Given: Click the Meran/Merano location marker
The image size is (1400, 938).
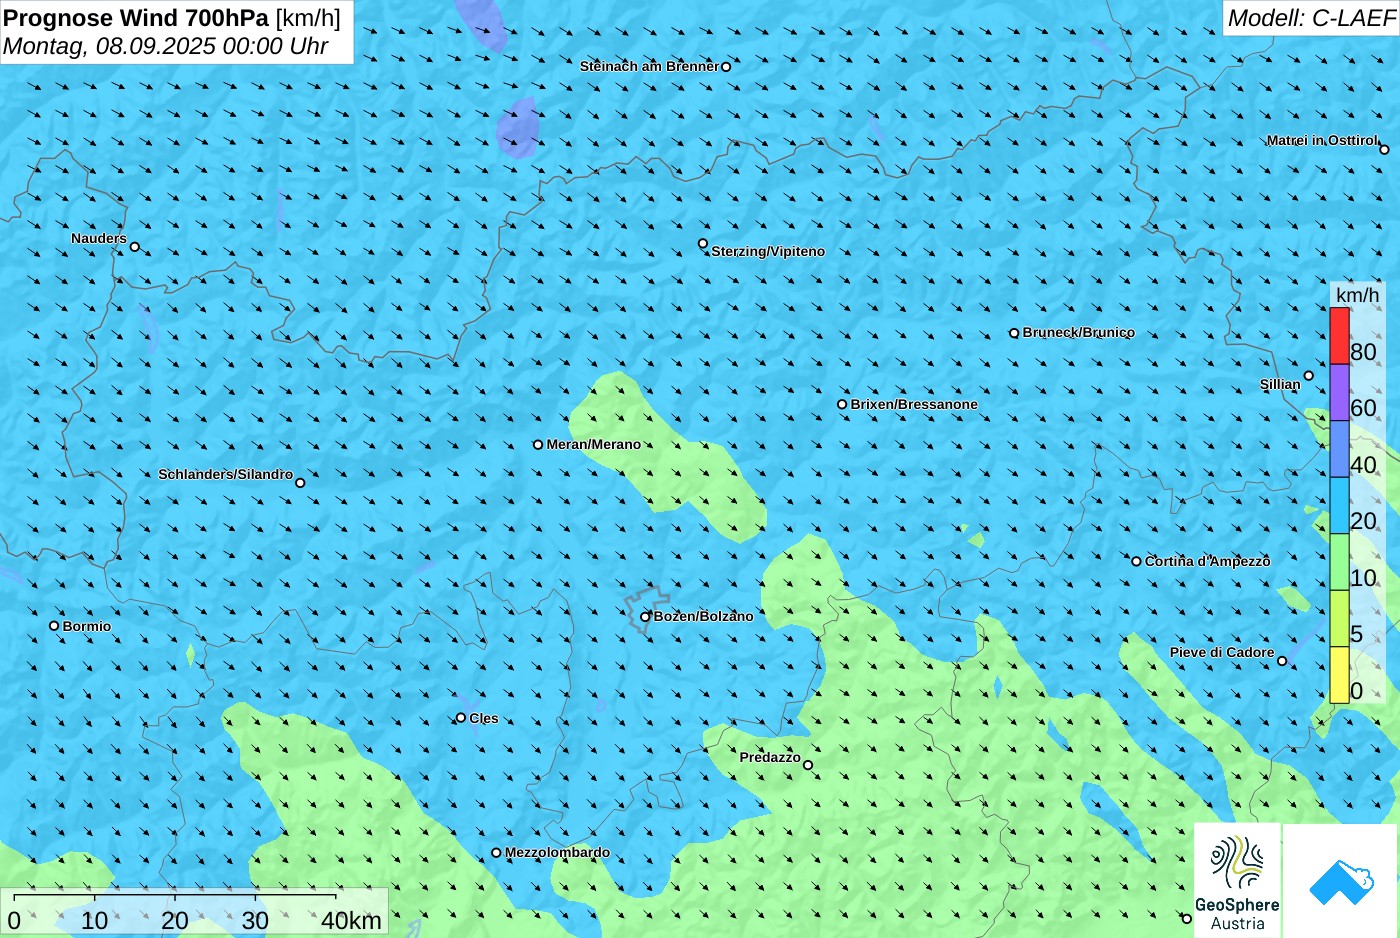Looking at the screenshot, I should 538,445.
